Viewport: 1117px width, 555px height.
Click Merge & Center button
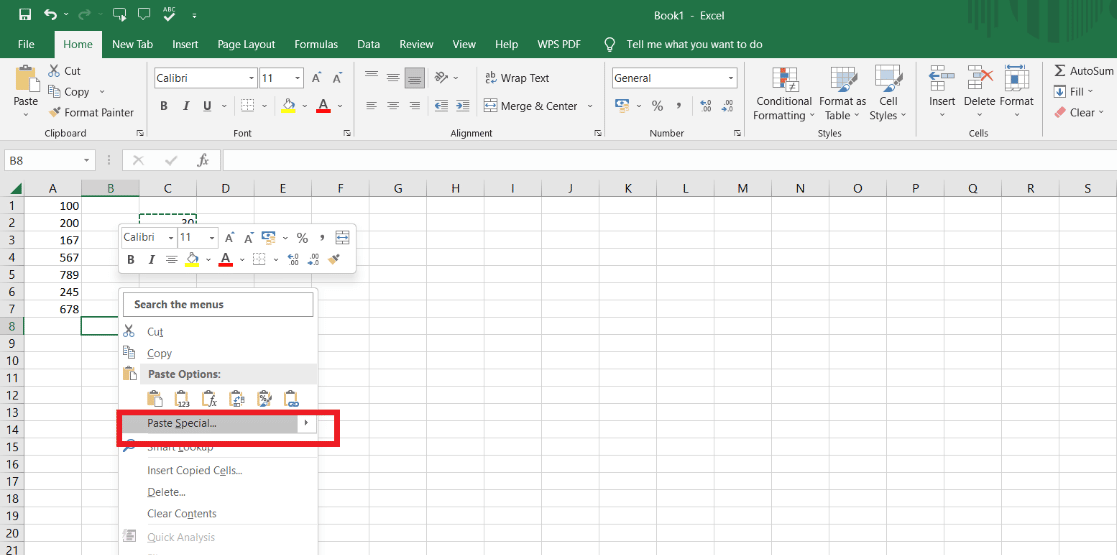click(x=531, y=106)
